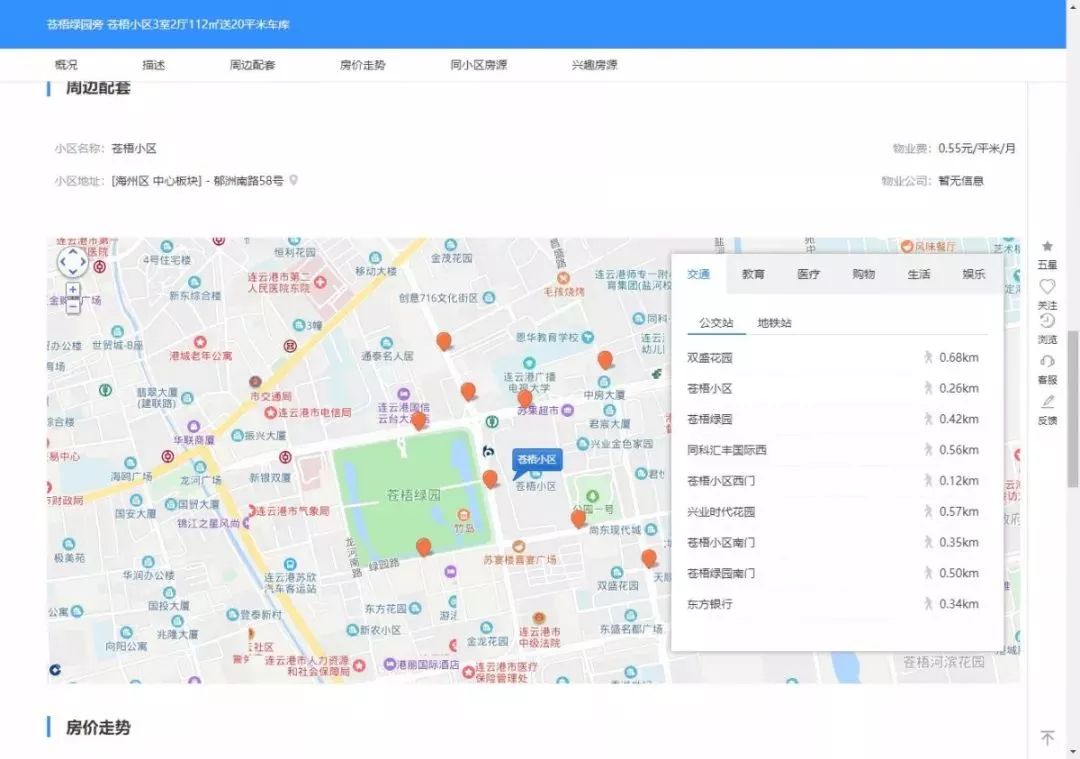Select 周边配套 in the navigation bar
Image resolution: width=1080 pixels, height=759 pixels.
coord(252,65)
